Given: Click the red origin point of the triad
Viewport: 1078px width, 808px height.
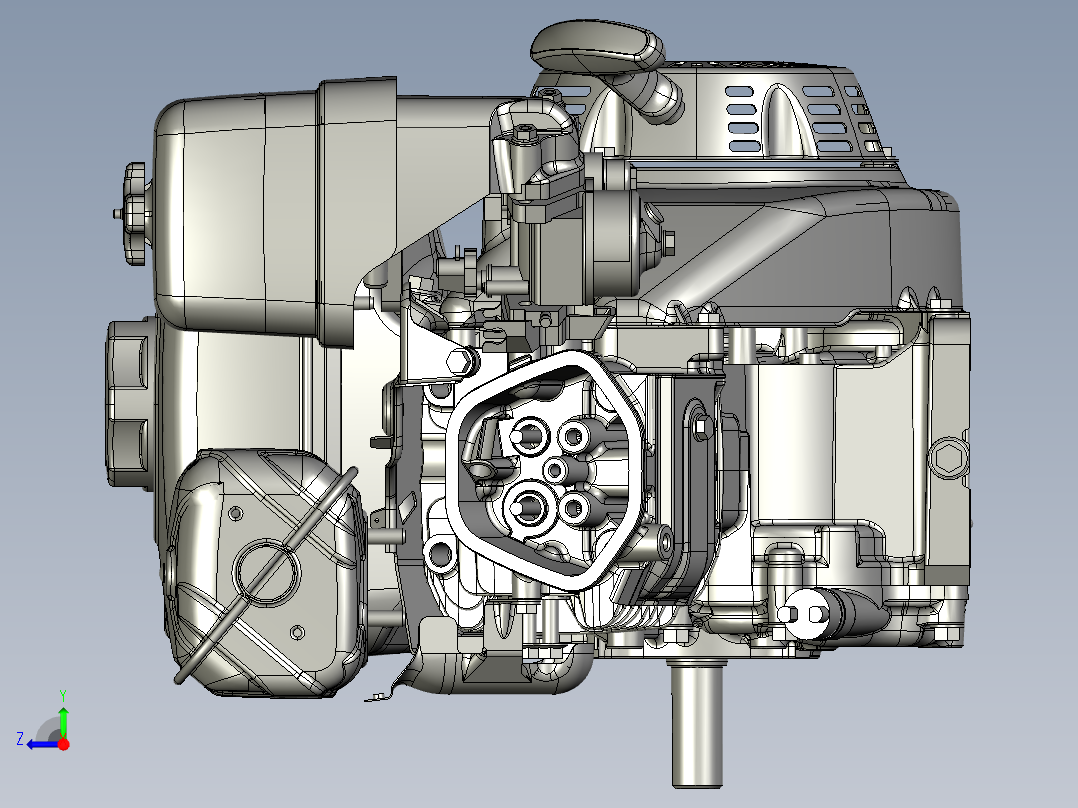Looking at the screenshot, I should click(63, 743).
